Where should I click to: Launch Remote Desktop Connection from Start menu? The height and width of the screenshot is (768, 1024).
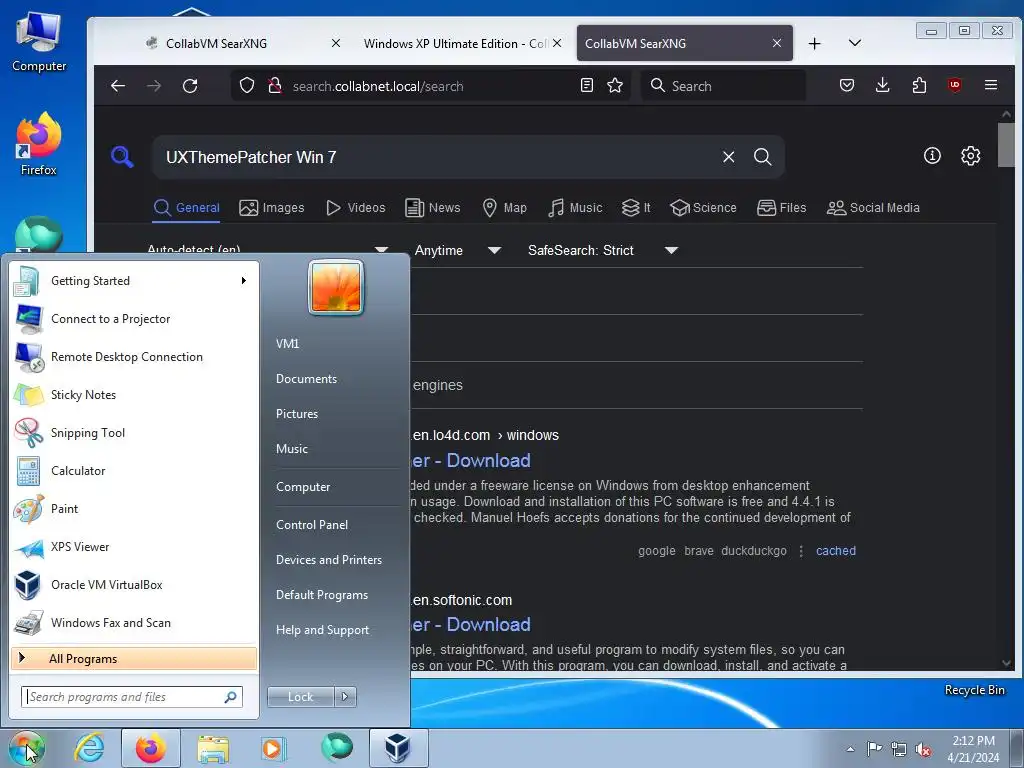coord(135,357)
